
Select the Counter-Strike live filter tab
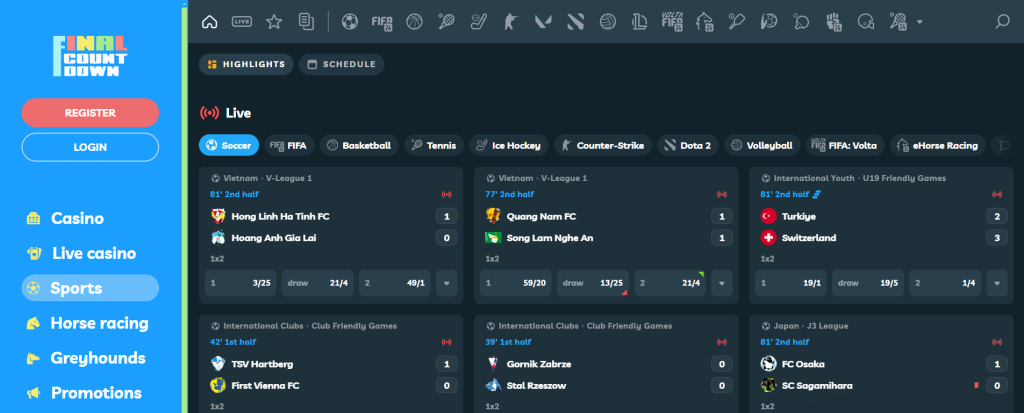point(603,145)
